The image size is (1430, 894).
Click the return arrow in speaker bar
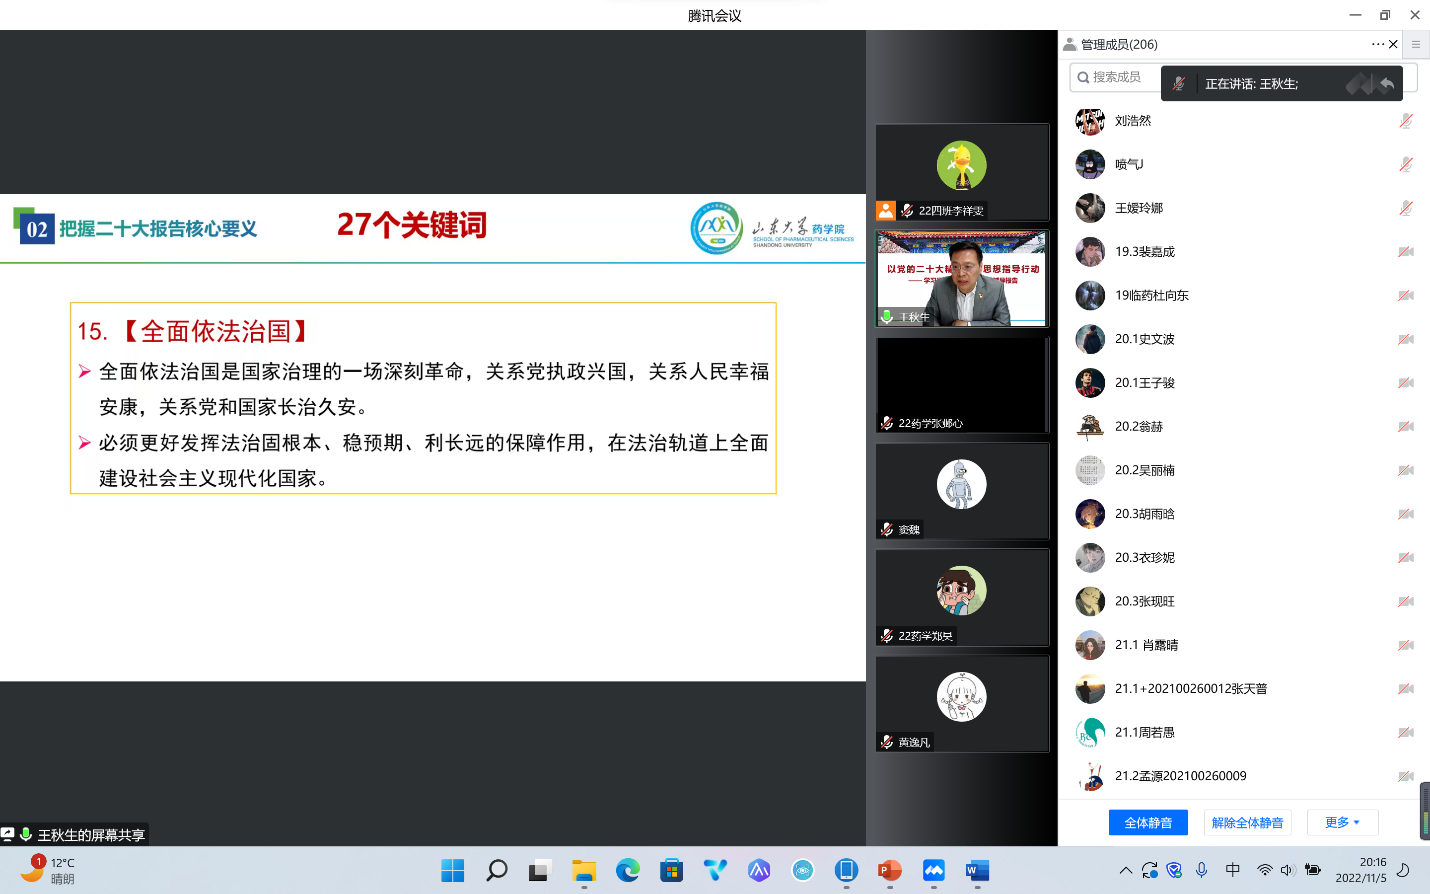[1387, 84]
